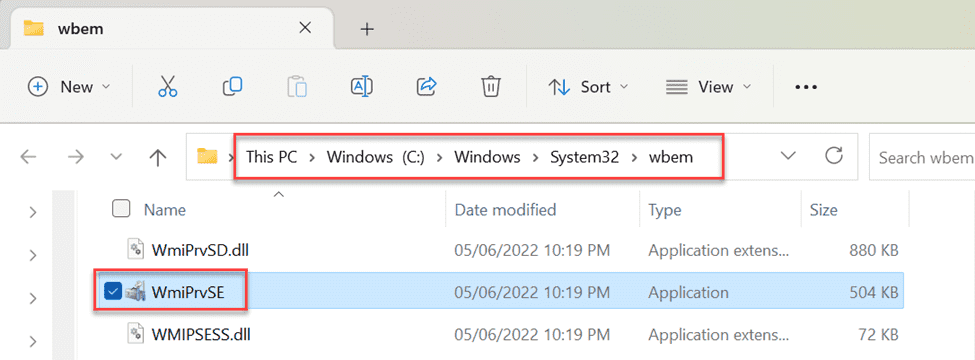Click Windows folder in the breadcrumb
The image size is (975, 360).
[x=487, y=157]
